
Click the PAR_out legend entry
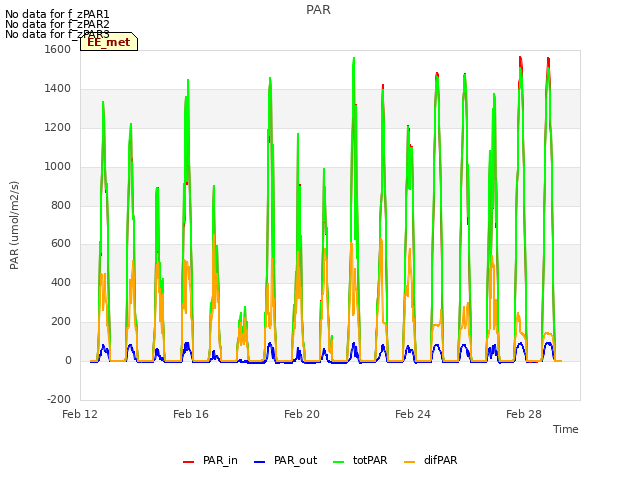point(285,460)
